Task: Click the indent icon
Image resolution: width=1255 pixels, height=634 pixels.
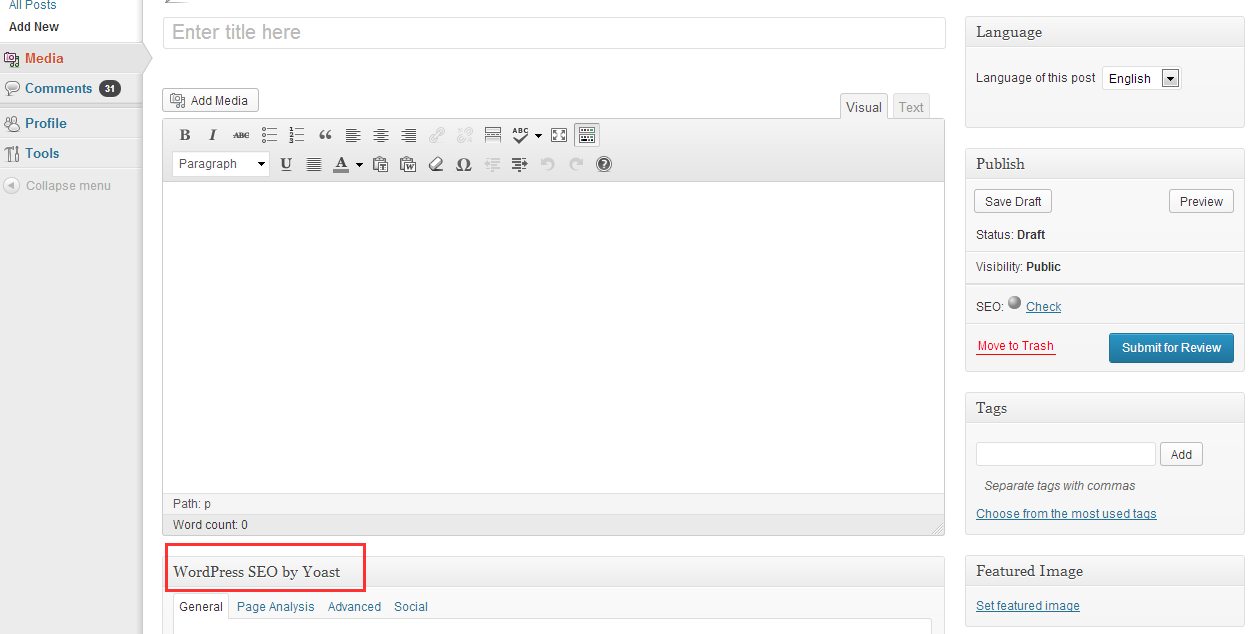Action: [519, 164]
